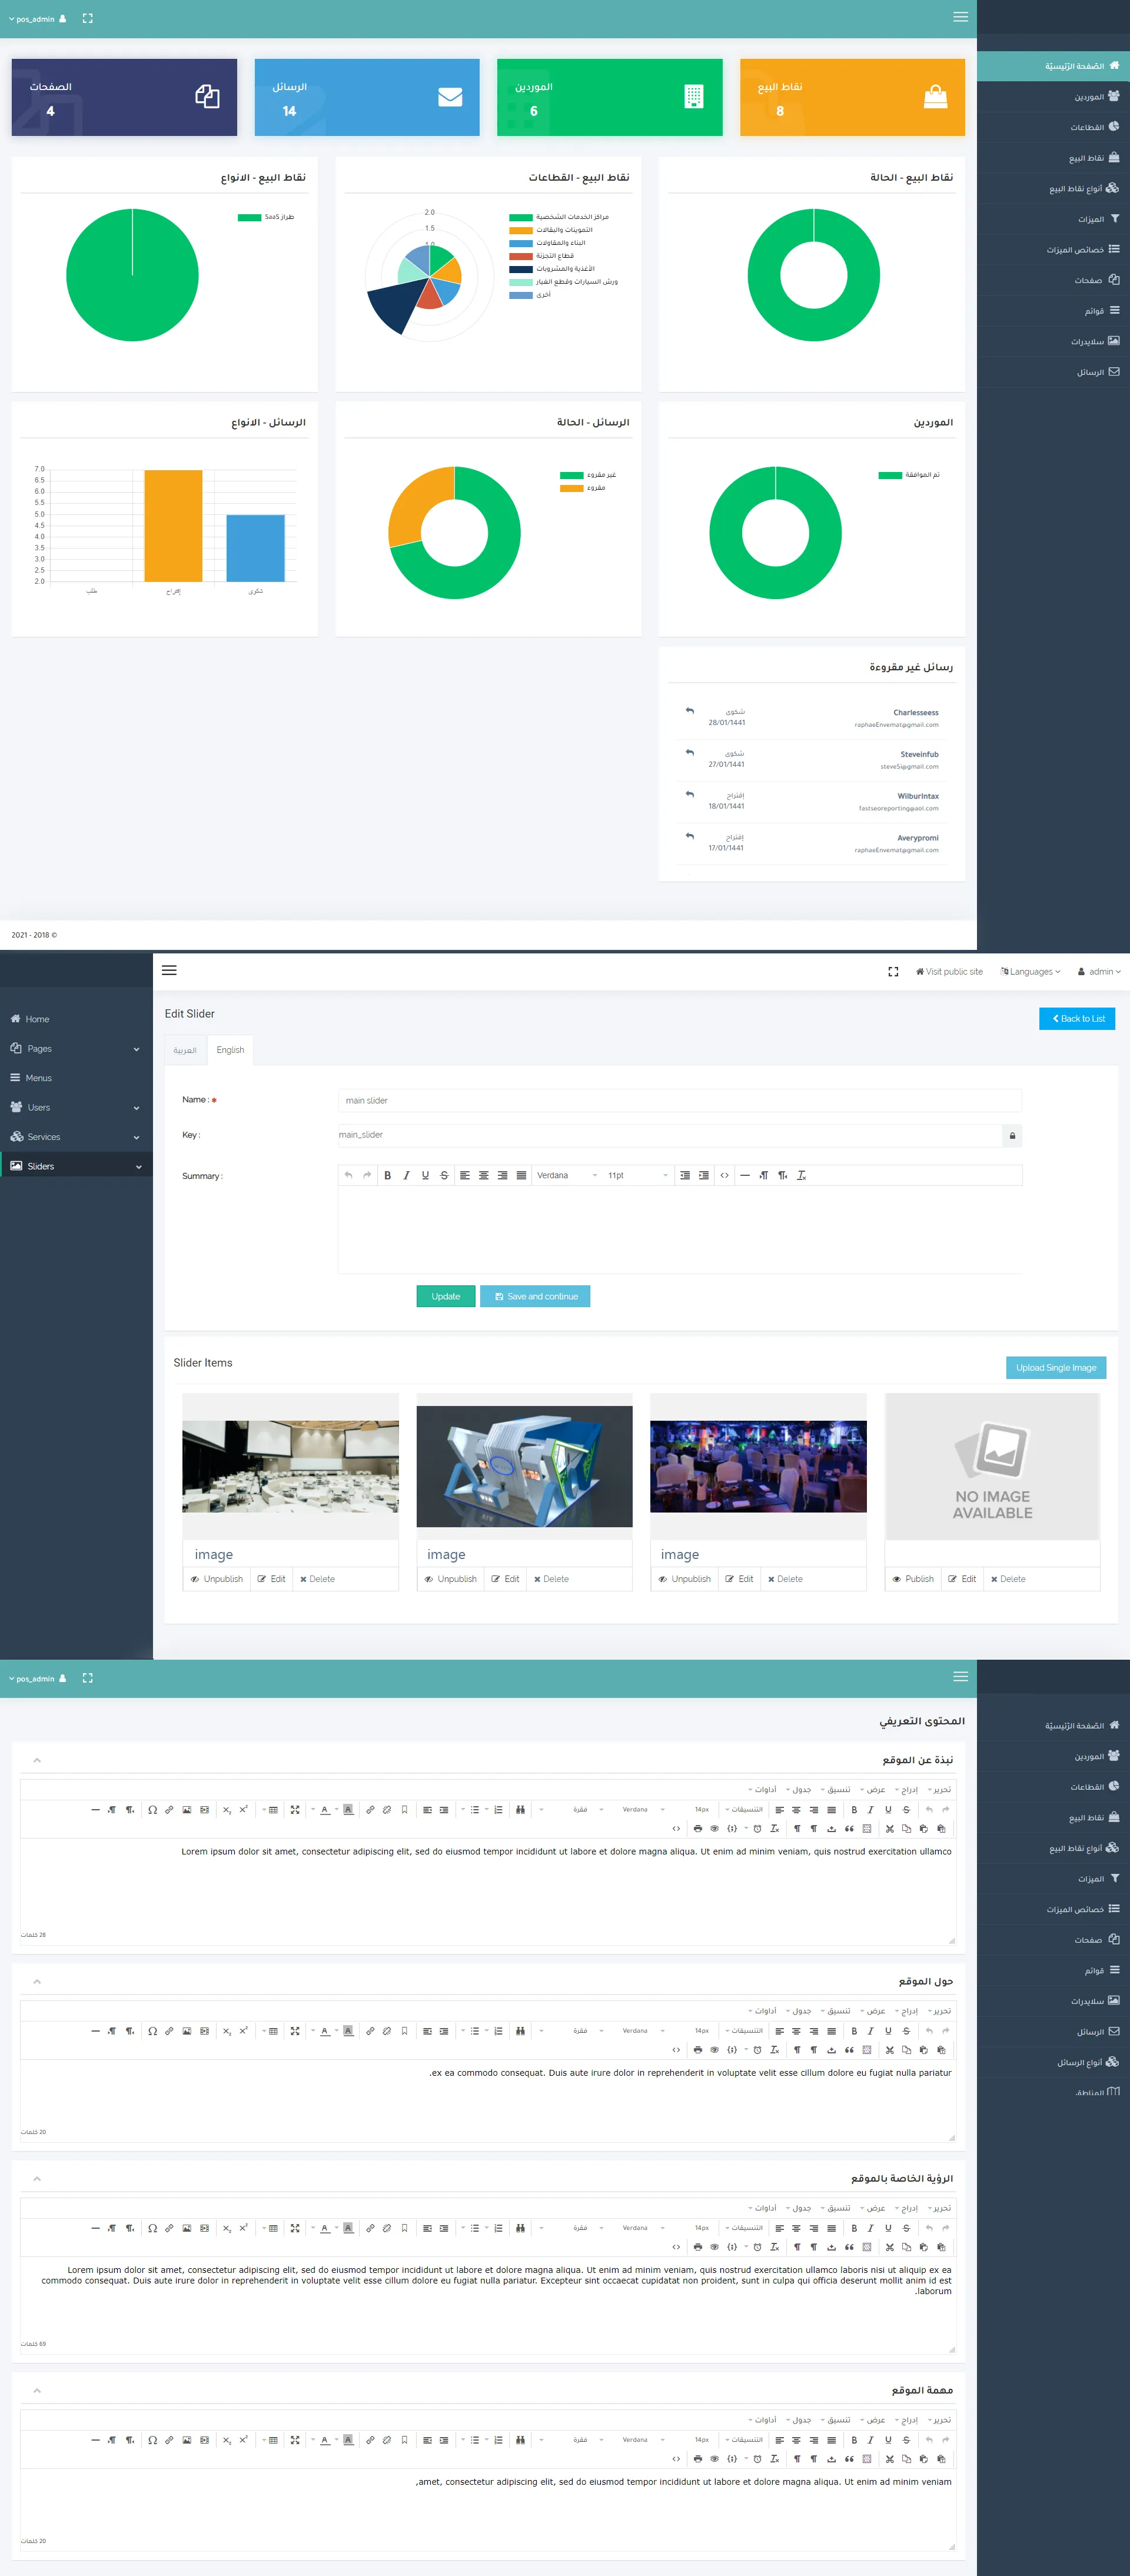Delete the slider item with no image
This screenshot has width=1130, height=2576.
tap(1008, 1579)
